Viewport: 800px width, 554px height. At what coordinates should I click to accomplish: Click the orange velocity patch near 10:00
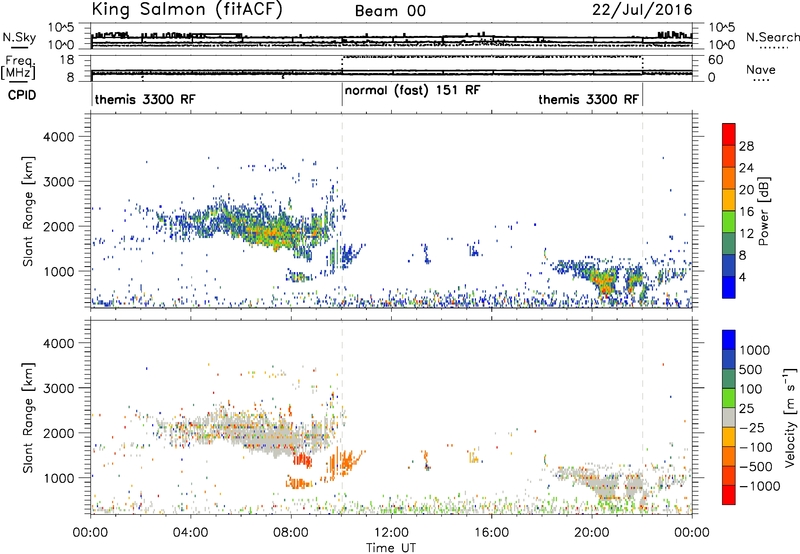tap(346, 463)
